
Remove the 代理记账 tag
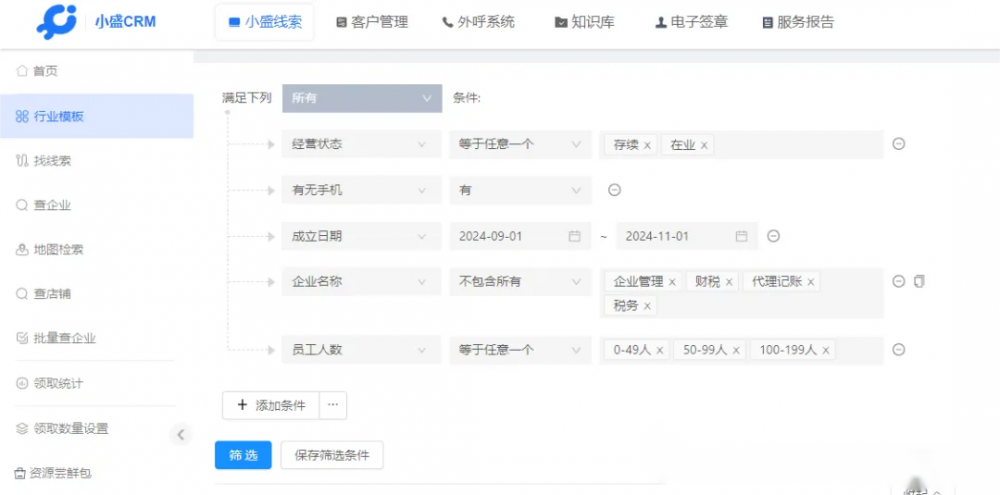811,282
